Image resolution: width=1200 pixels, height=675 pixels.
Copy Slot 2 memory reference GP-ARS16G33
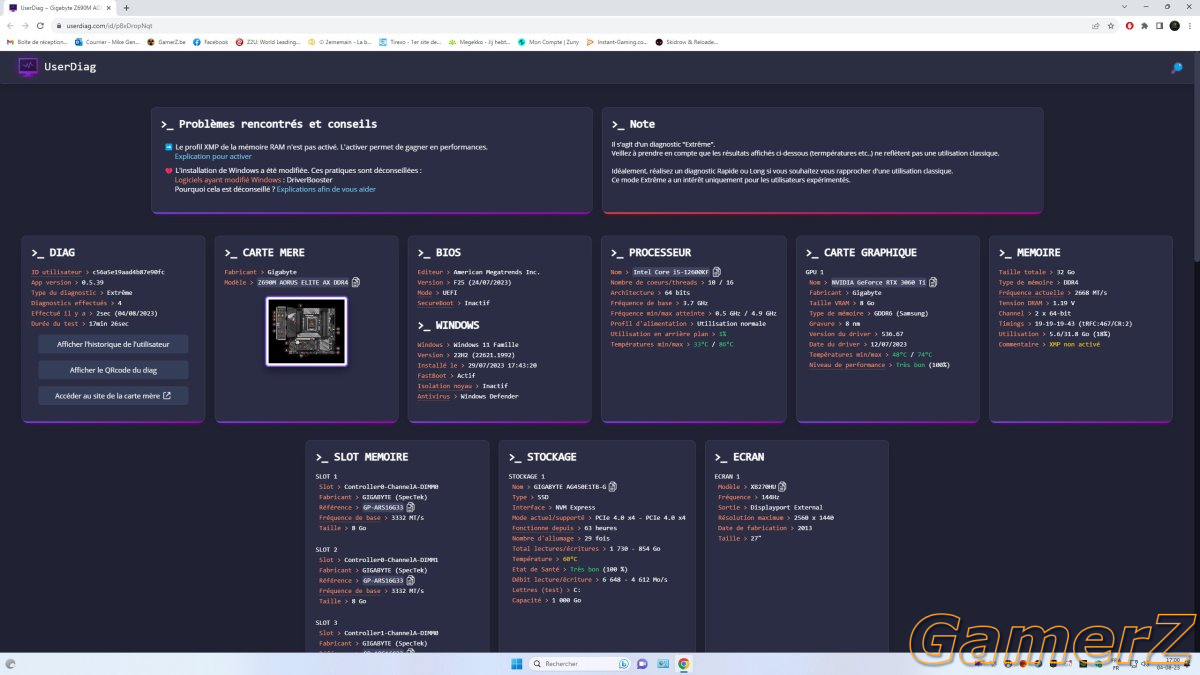click(410, 580)
